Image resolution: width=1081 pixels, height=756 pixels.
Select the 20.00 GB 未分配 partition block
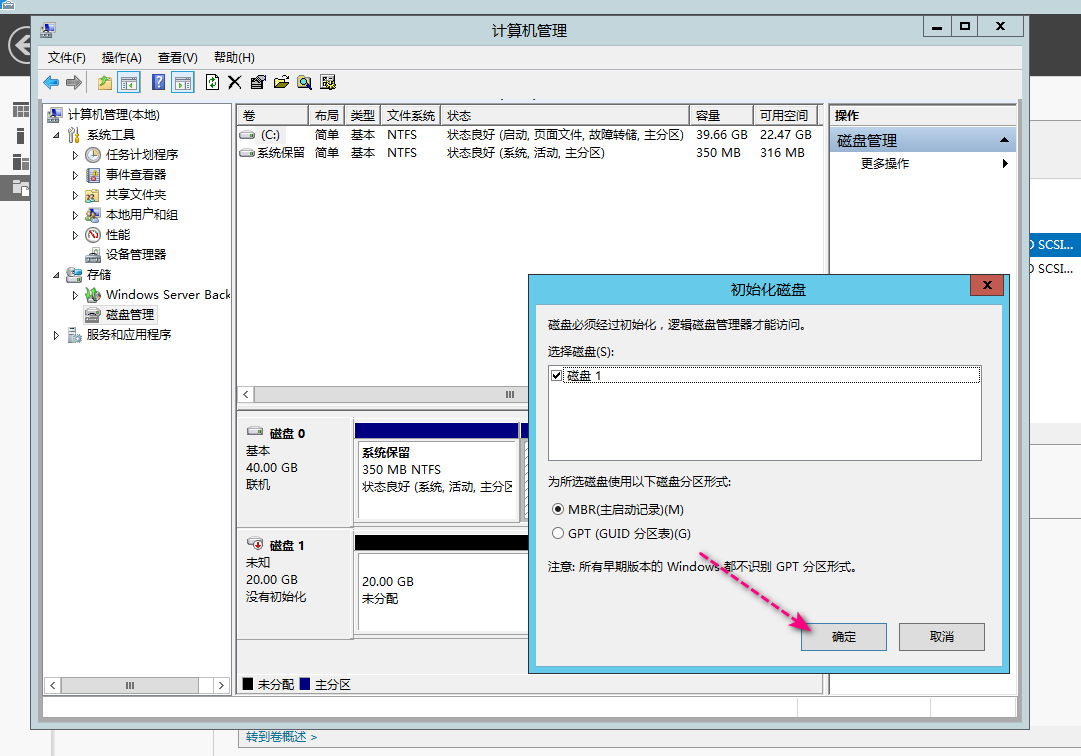coord(442,591)
